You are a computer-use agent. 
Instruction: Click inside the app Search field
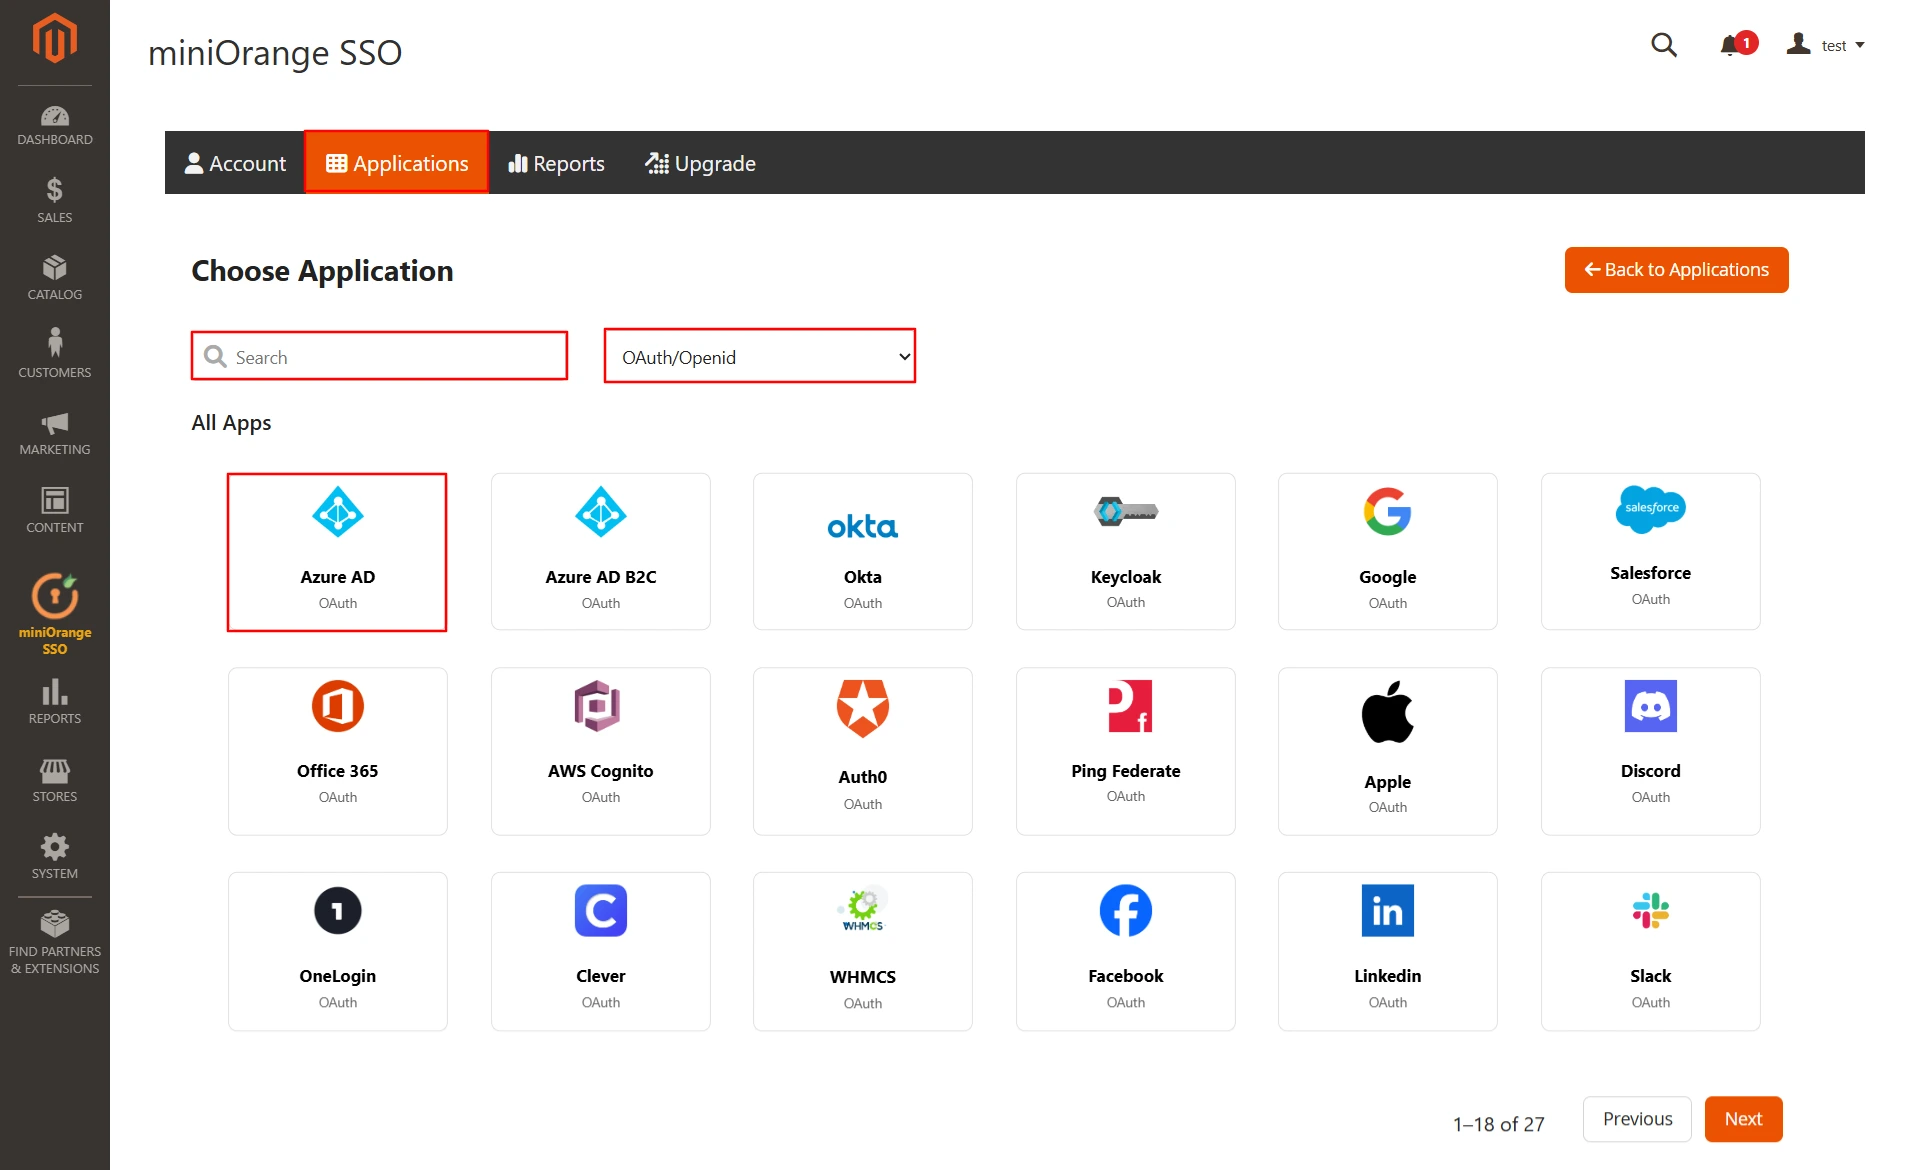click(x=378, y=356)
